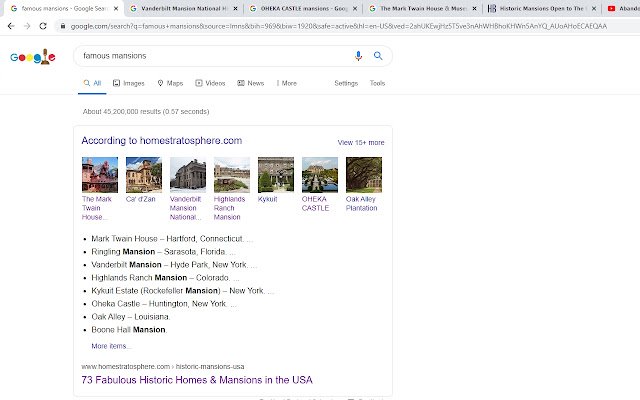Image resolution: width=640 pixels, height=400 pixels.
Task: Close The Mark Twain House browser tab
Action: click(x=474, y=8)
